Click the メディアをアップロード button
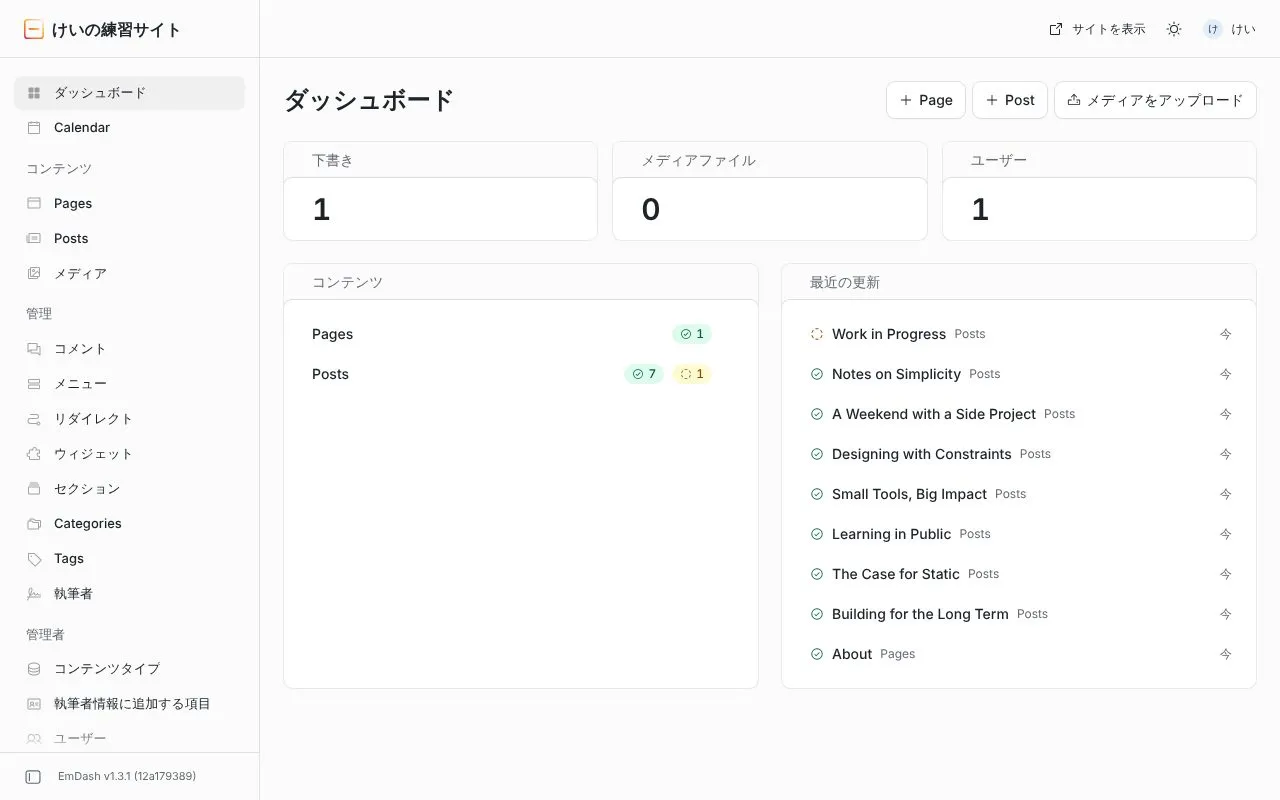1280x800 pixels. [x=1155, y=100]
